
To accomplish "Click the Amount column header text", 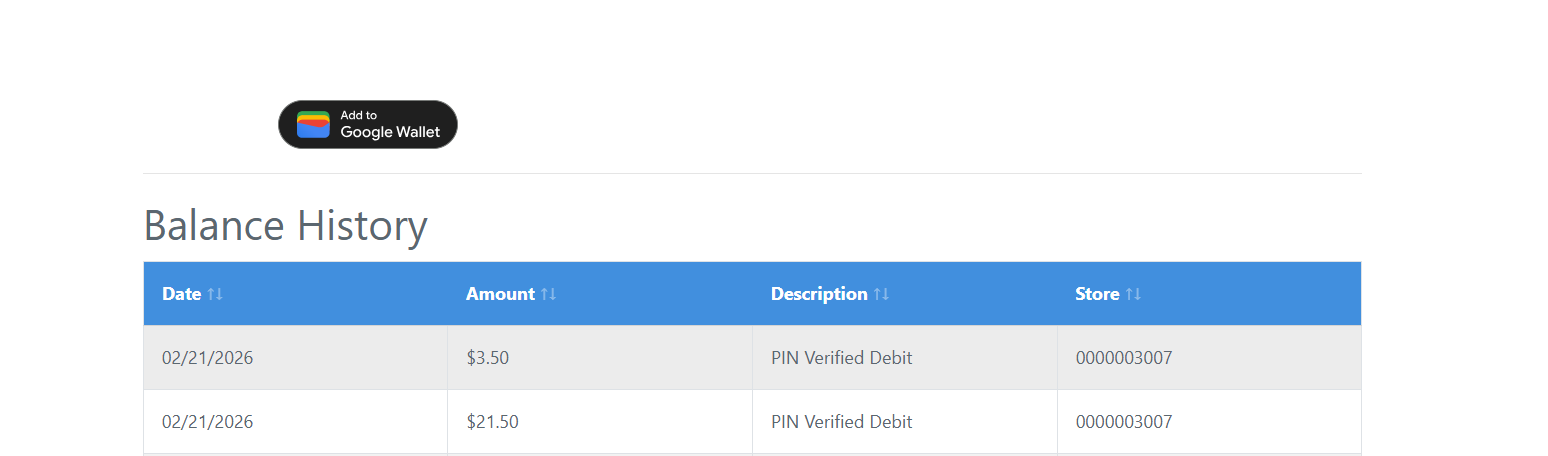I will point(500,294).
